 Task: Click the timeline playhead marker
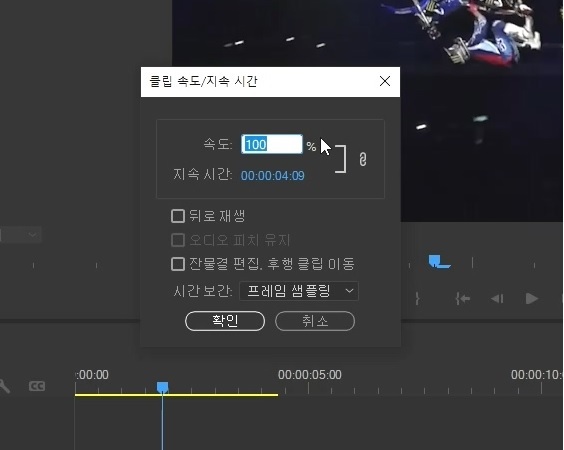coord(163,387)
